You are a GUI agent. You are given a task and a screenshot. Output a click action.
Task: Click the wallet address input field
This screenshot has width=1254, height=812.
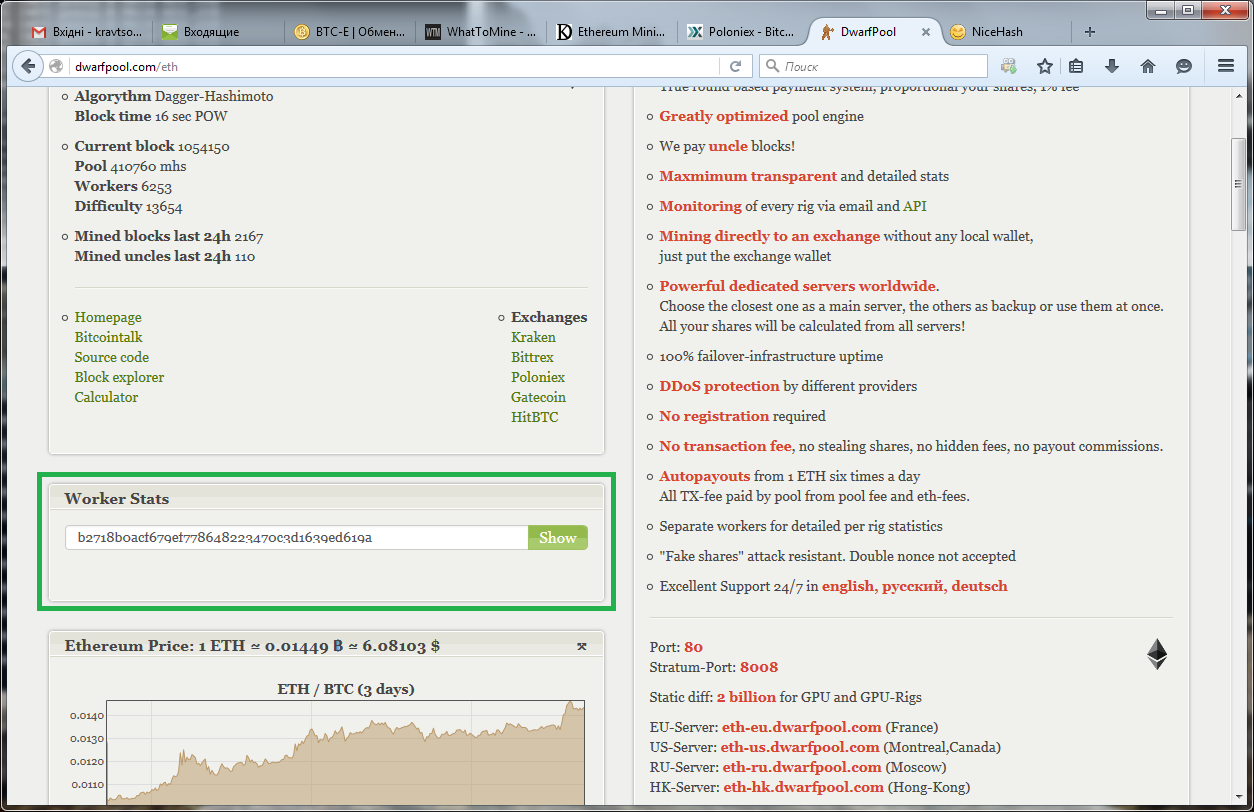click(x=297, y=538)
